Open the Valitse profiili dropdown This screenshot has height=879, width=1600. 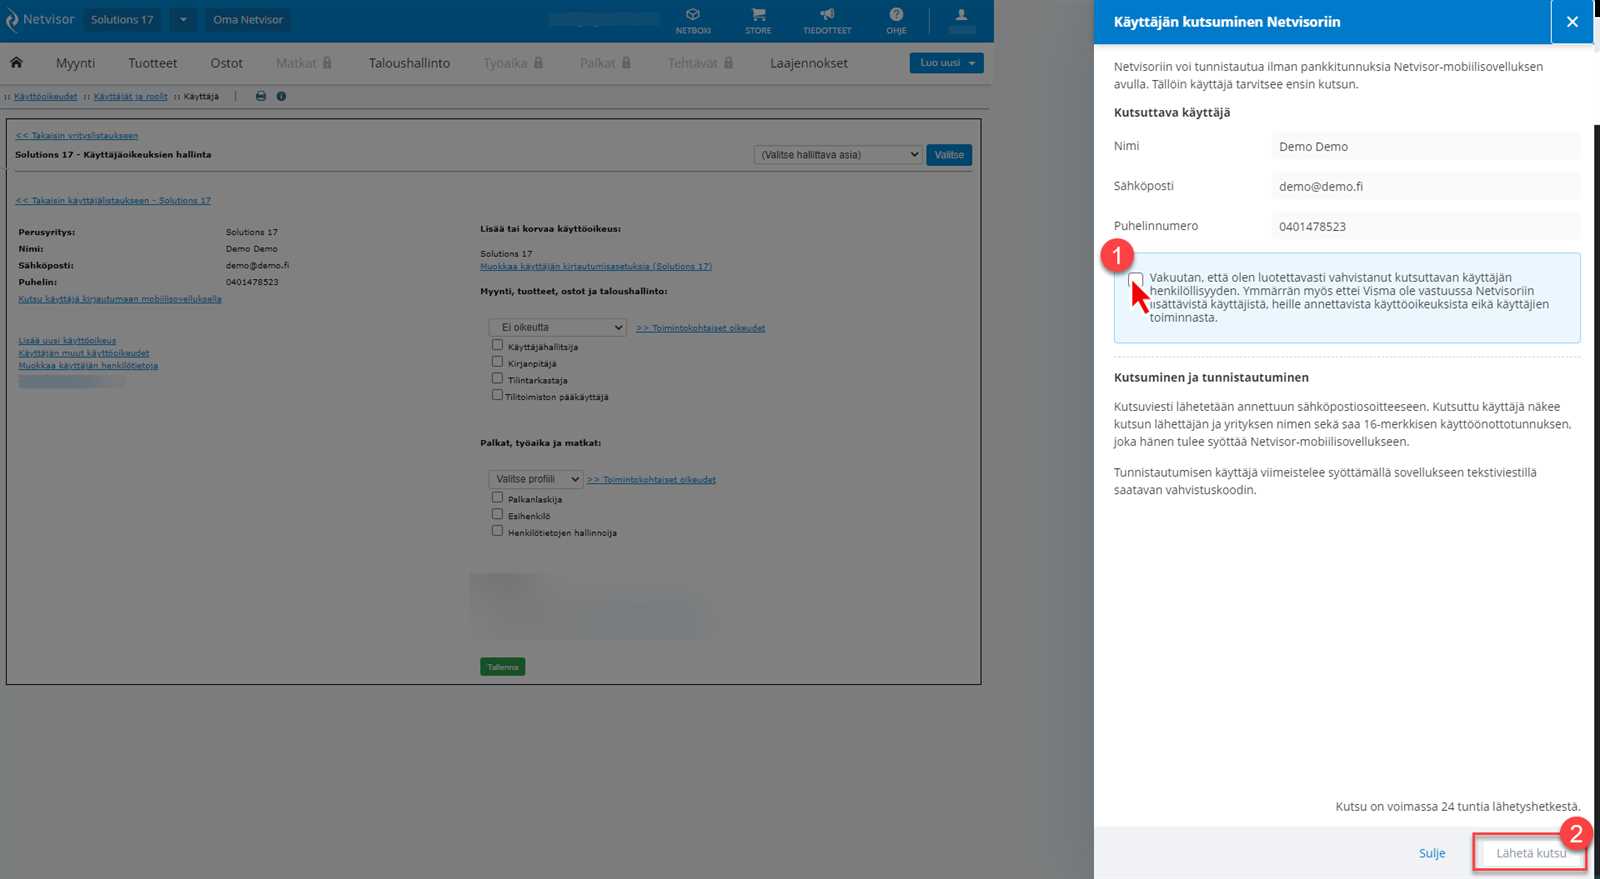pyautogui.click(x=535, y=480)
